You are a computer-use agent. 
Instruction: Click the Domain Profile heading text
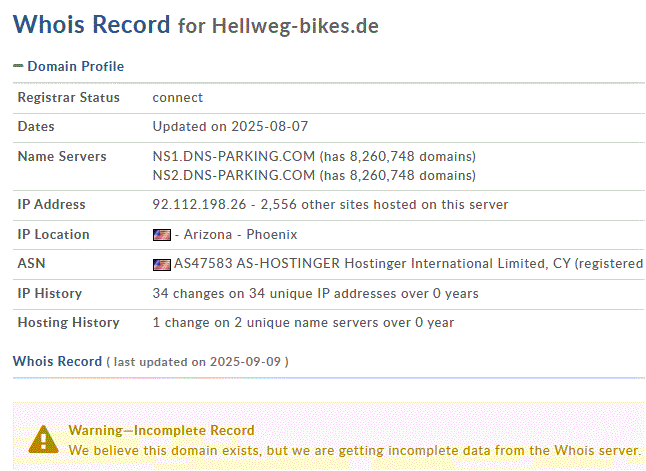[x=76, y=66]
